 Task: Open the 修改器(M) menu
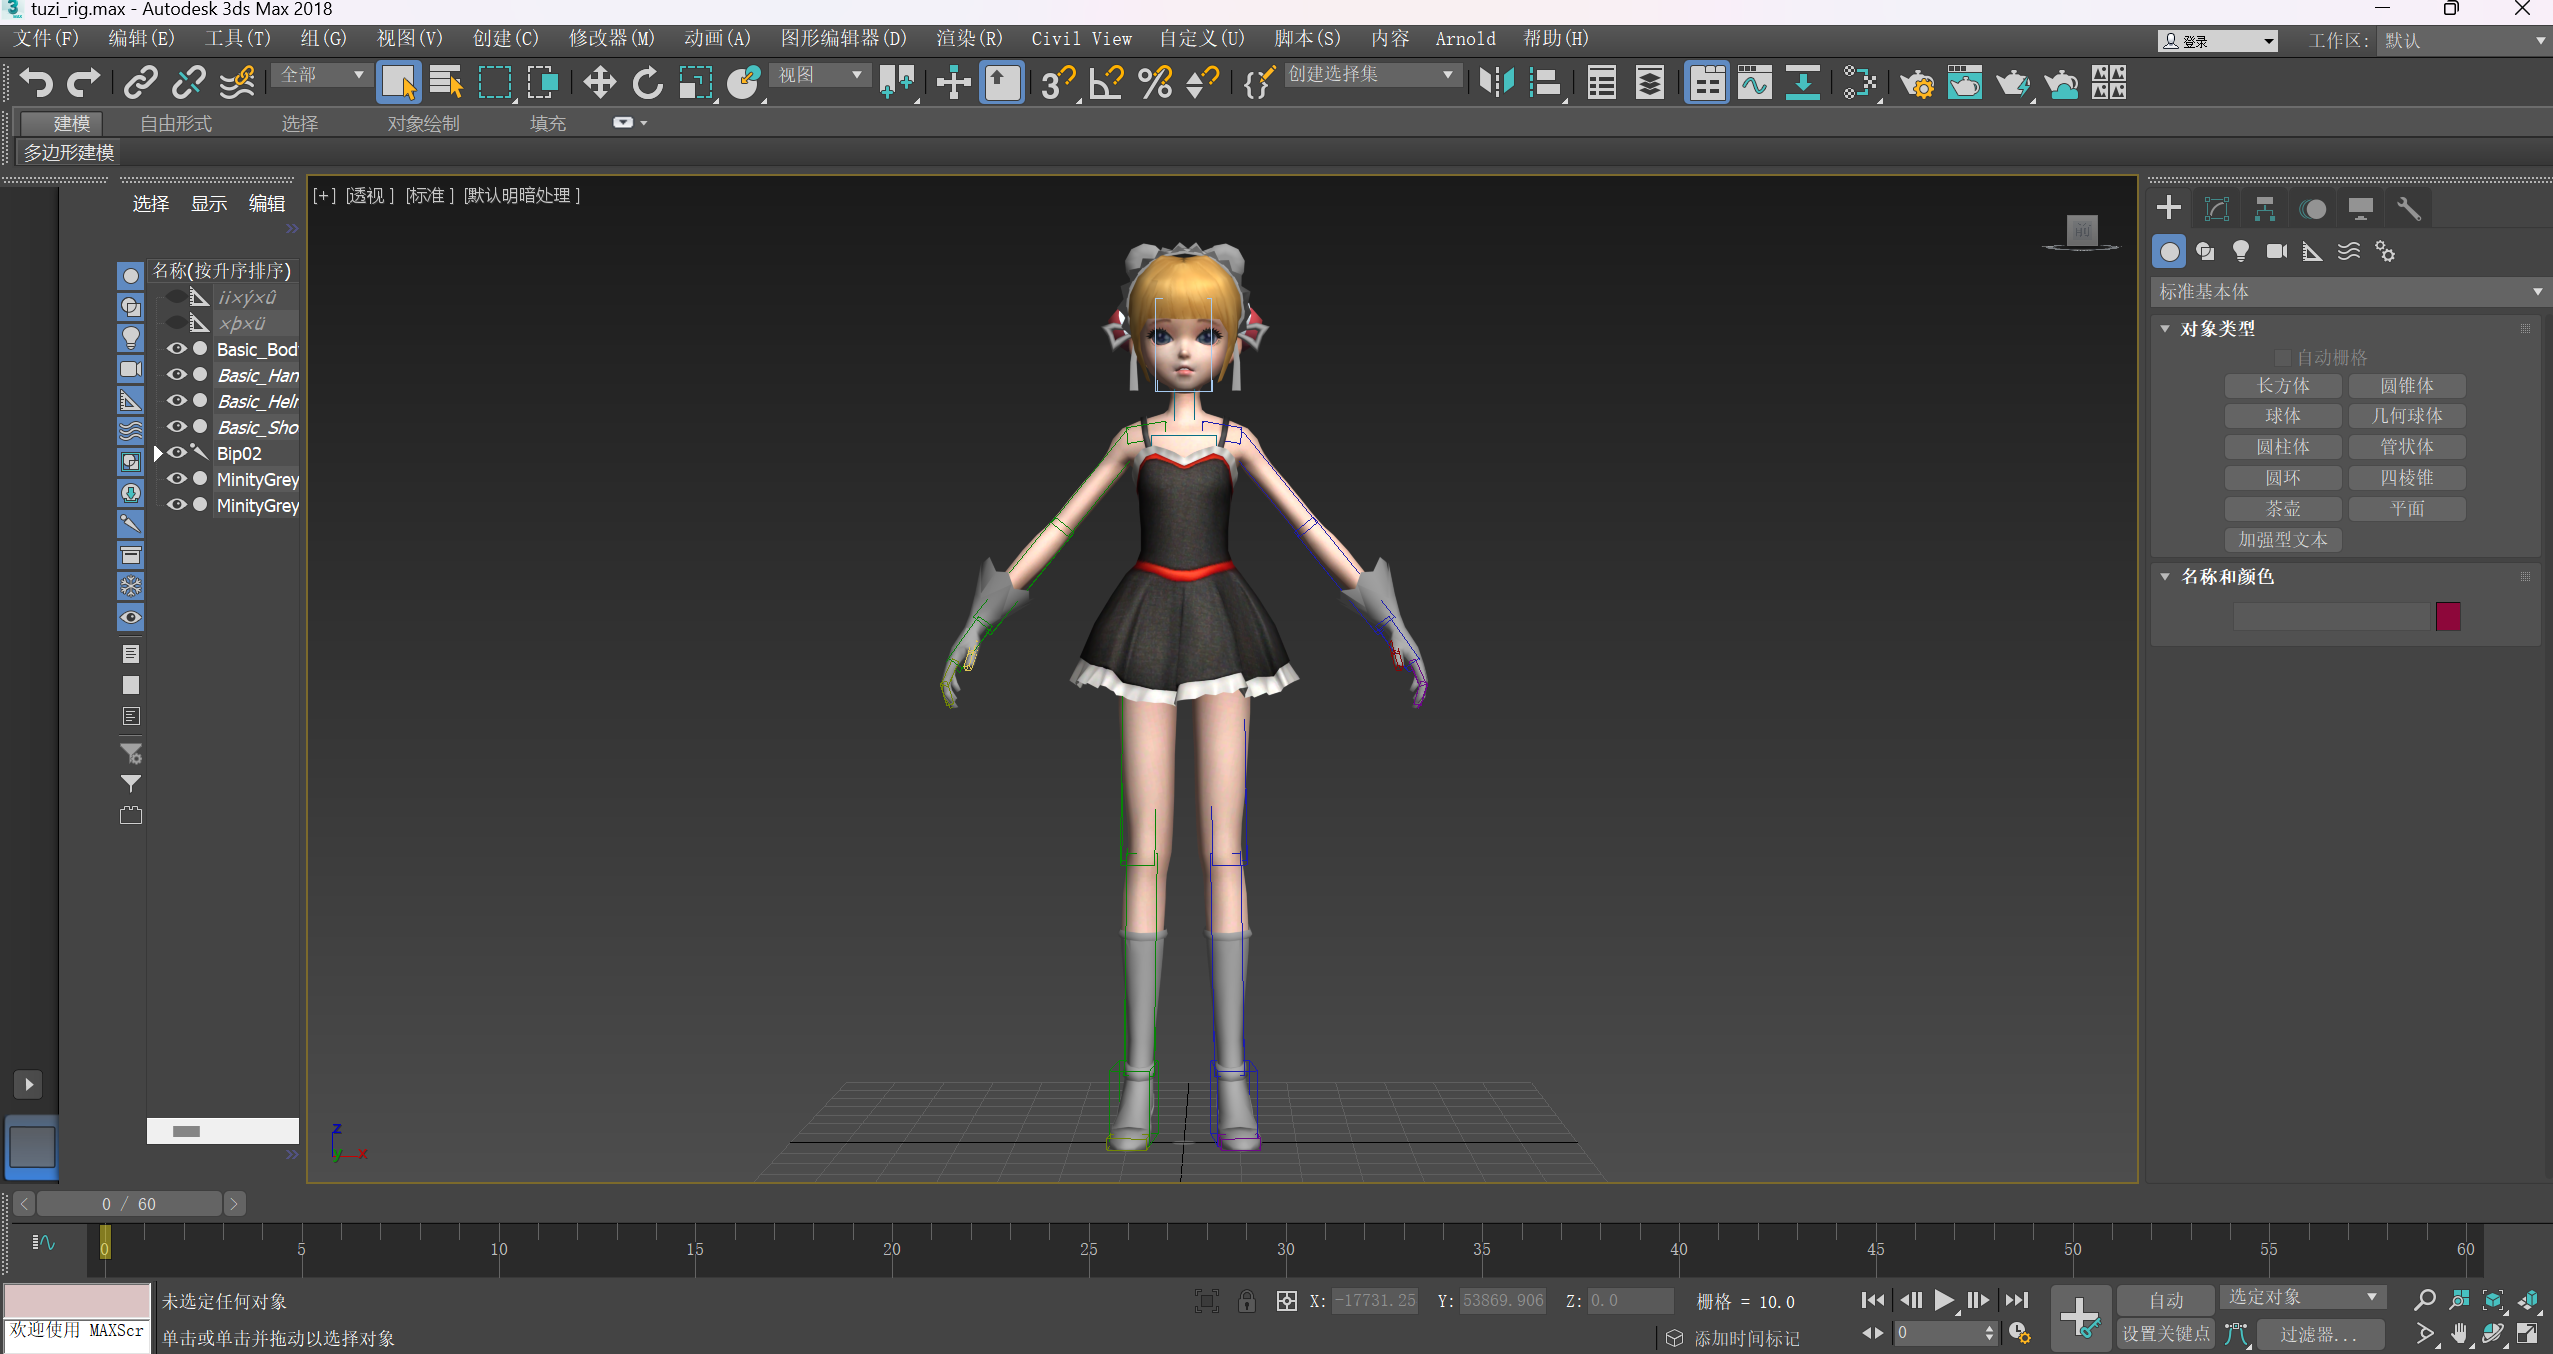pyautogui.click(x=611, y=39)
